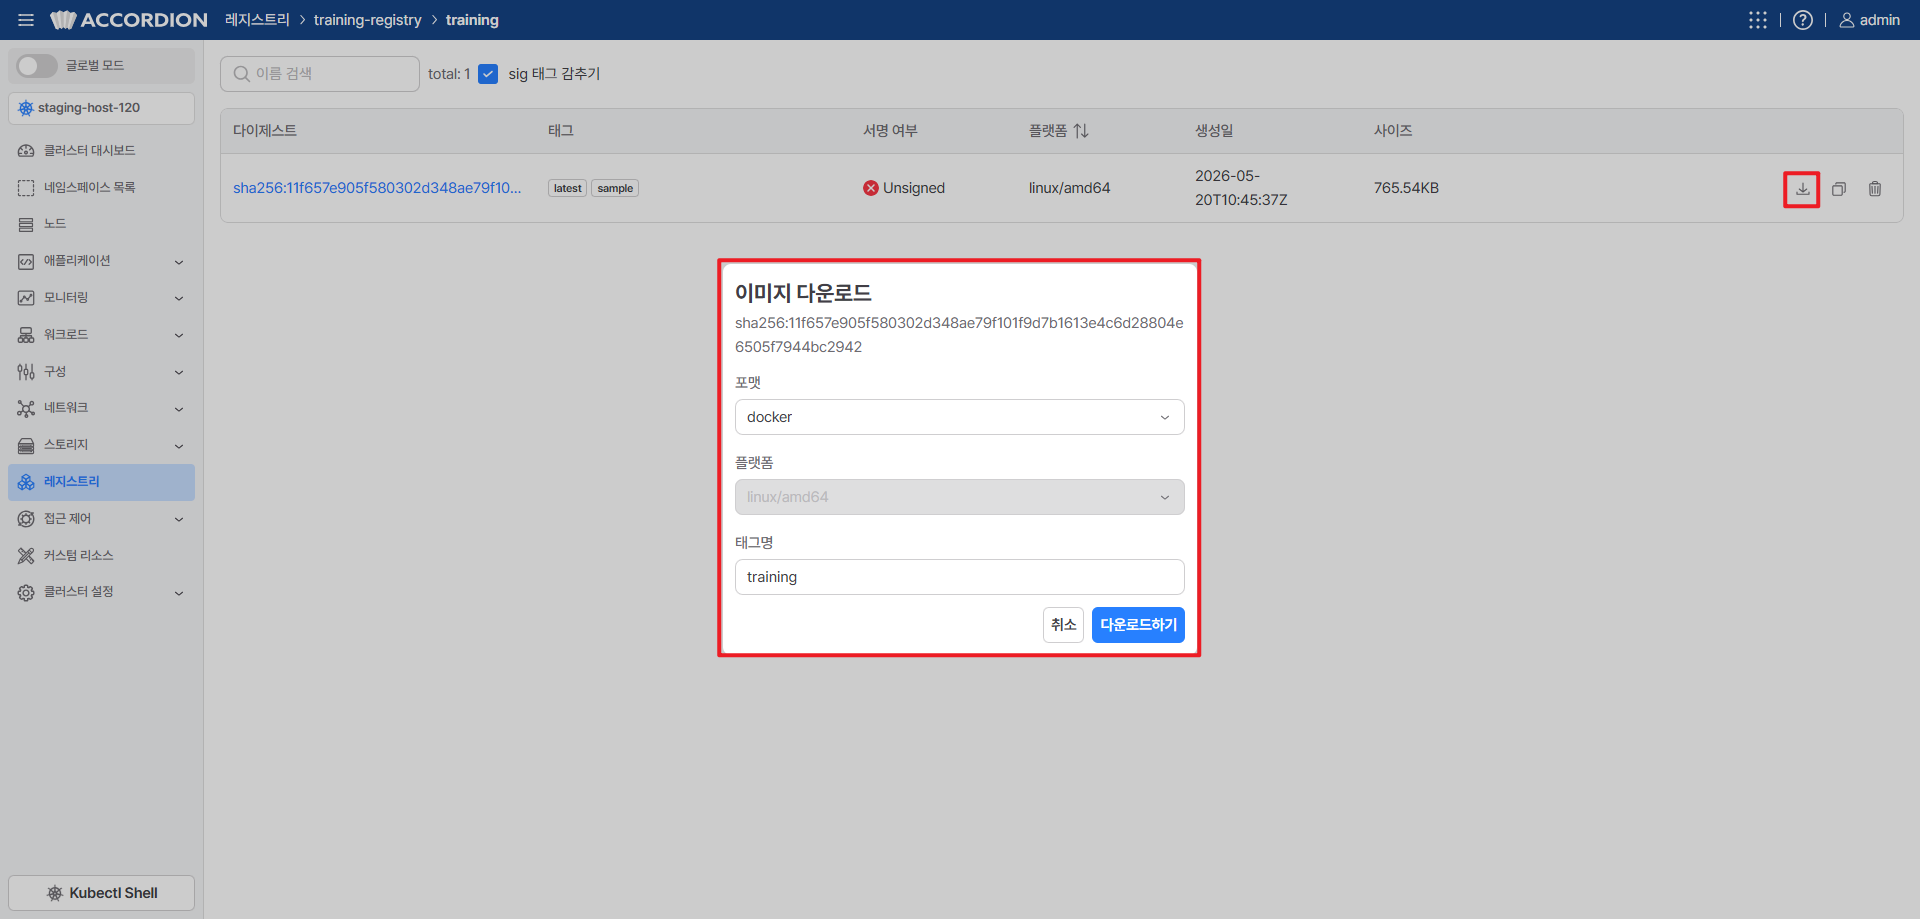
Task: Click the sample tag badge
Action: pos(615,188)
